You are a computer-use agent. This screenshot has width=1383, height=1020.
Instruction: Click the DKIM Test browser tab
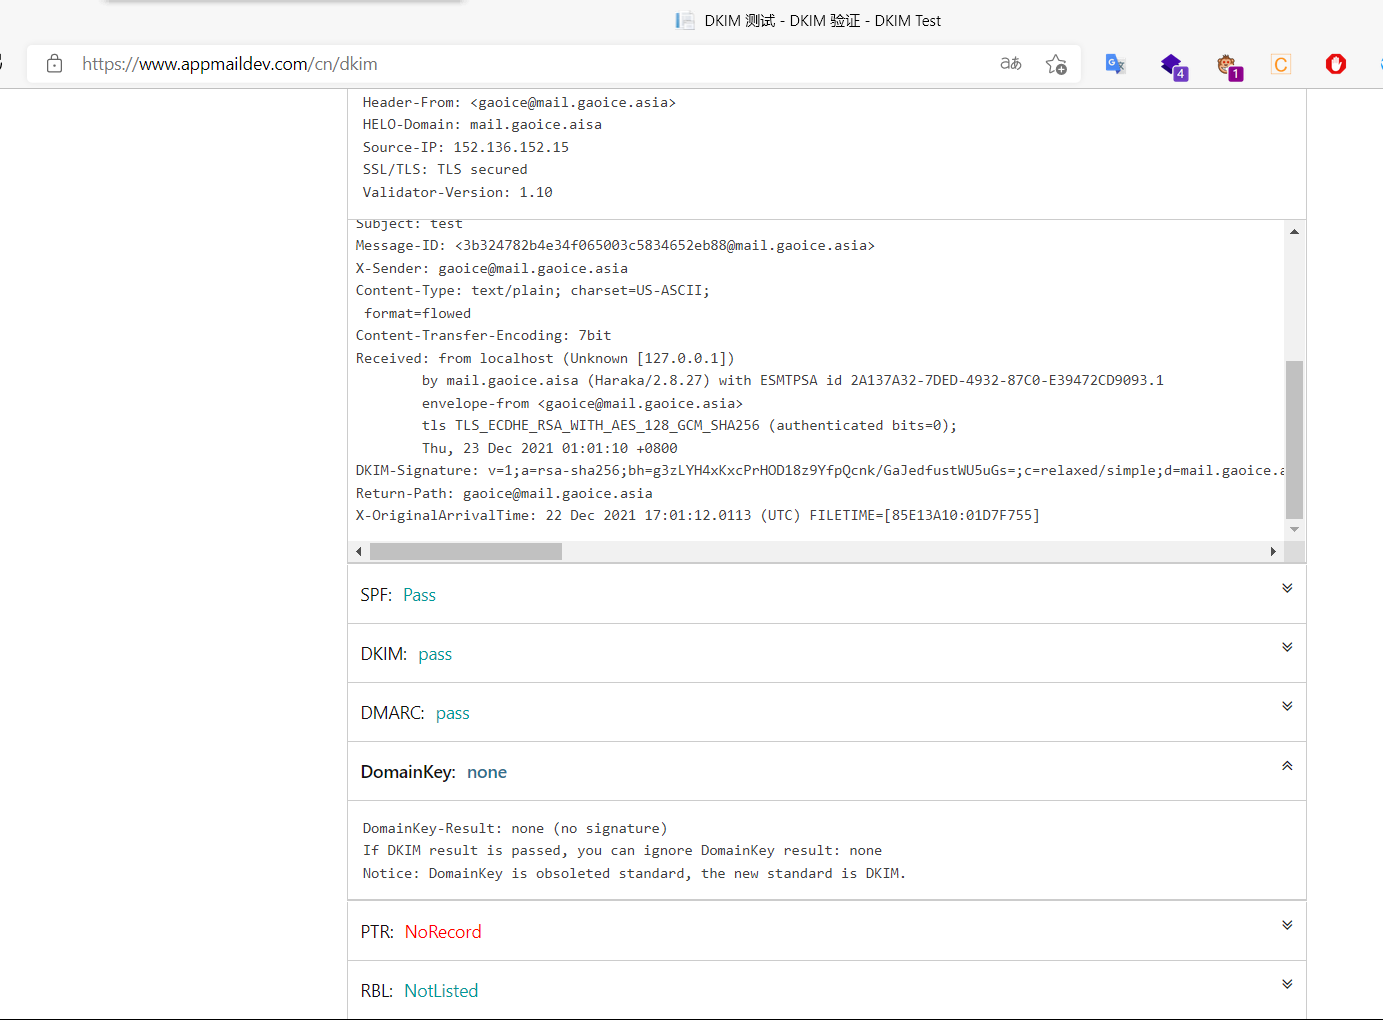tap(809, 21)
